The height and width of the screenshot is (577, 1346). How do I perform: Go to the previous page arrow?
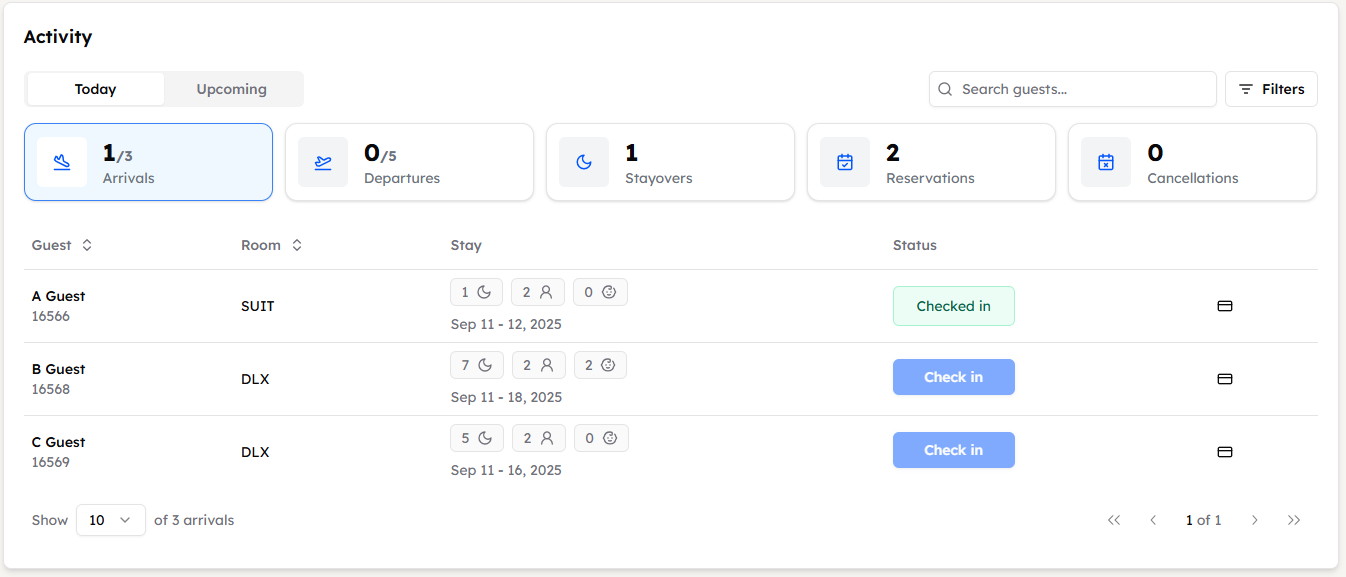1153,520
